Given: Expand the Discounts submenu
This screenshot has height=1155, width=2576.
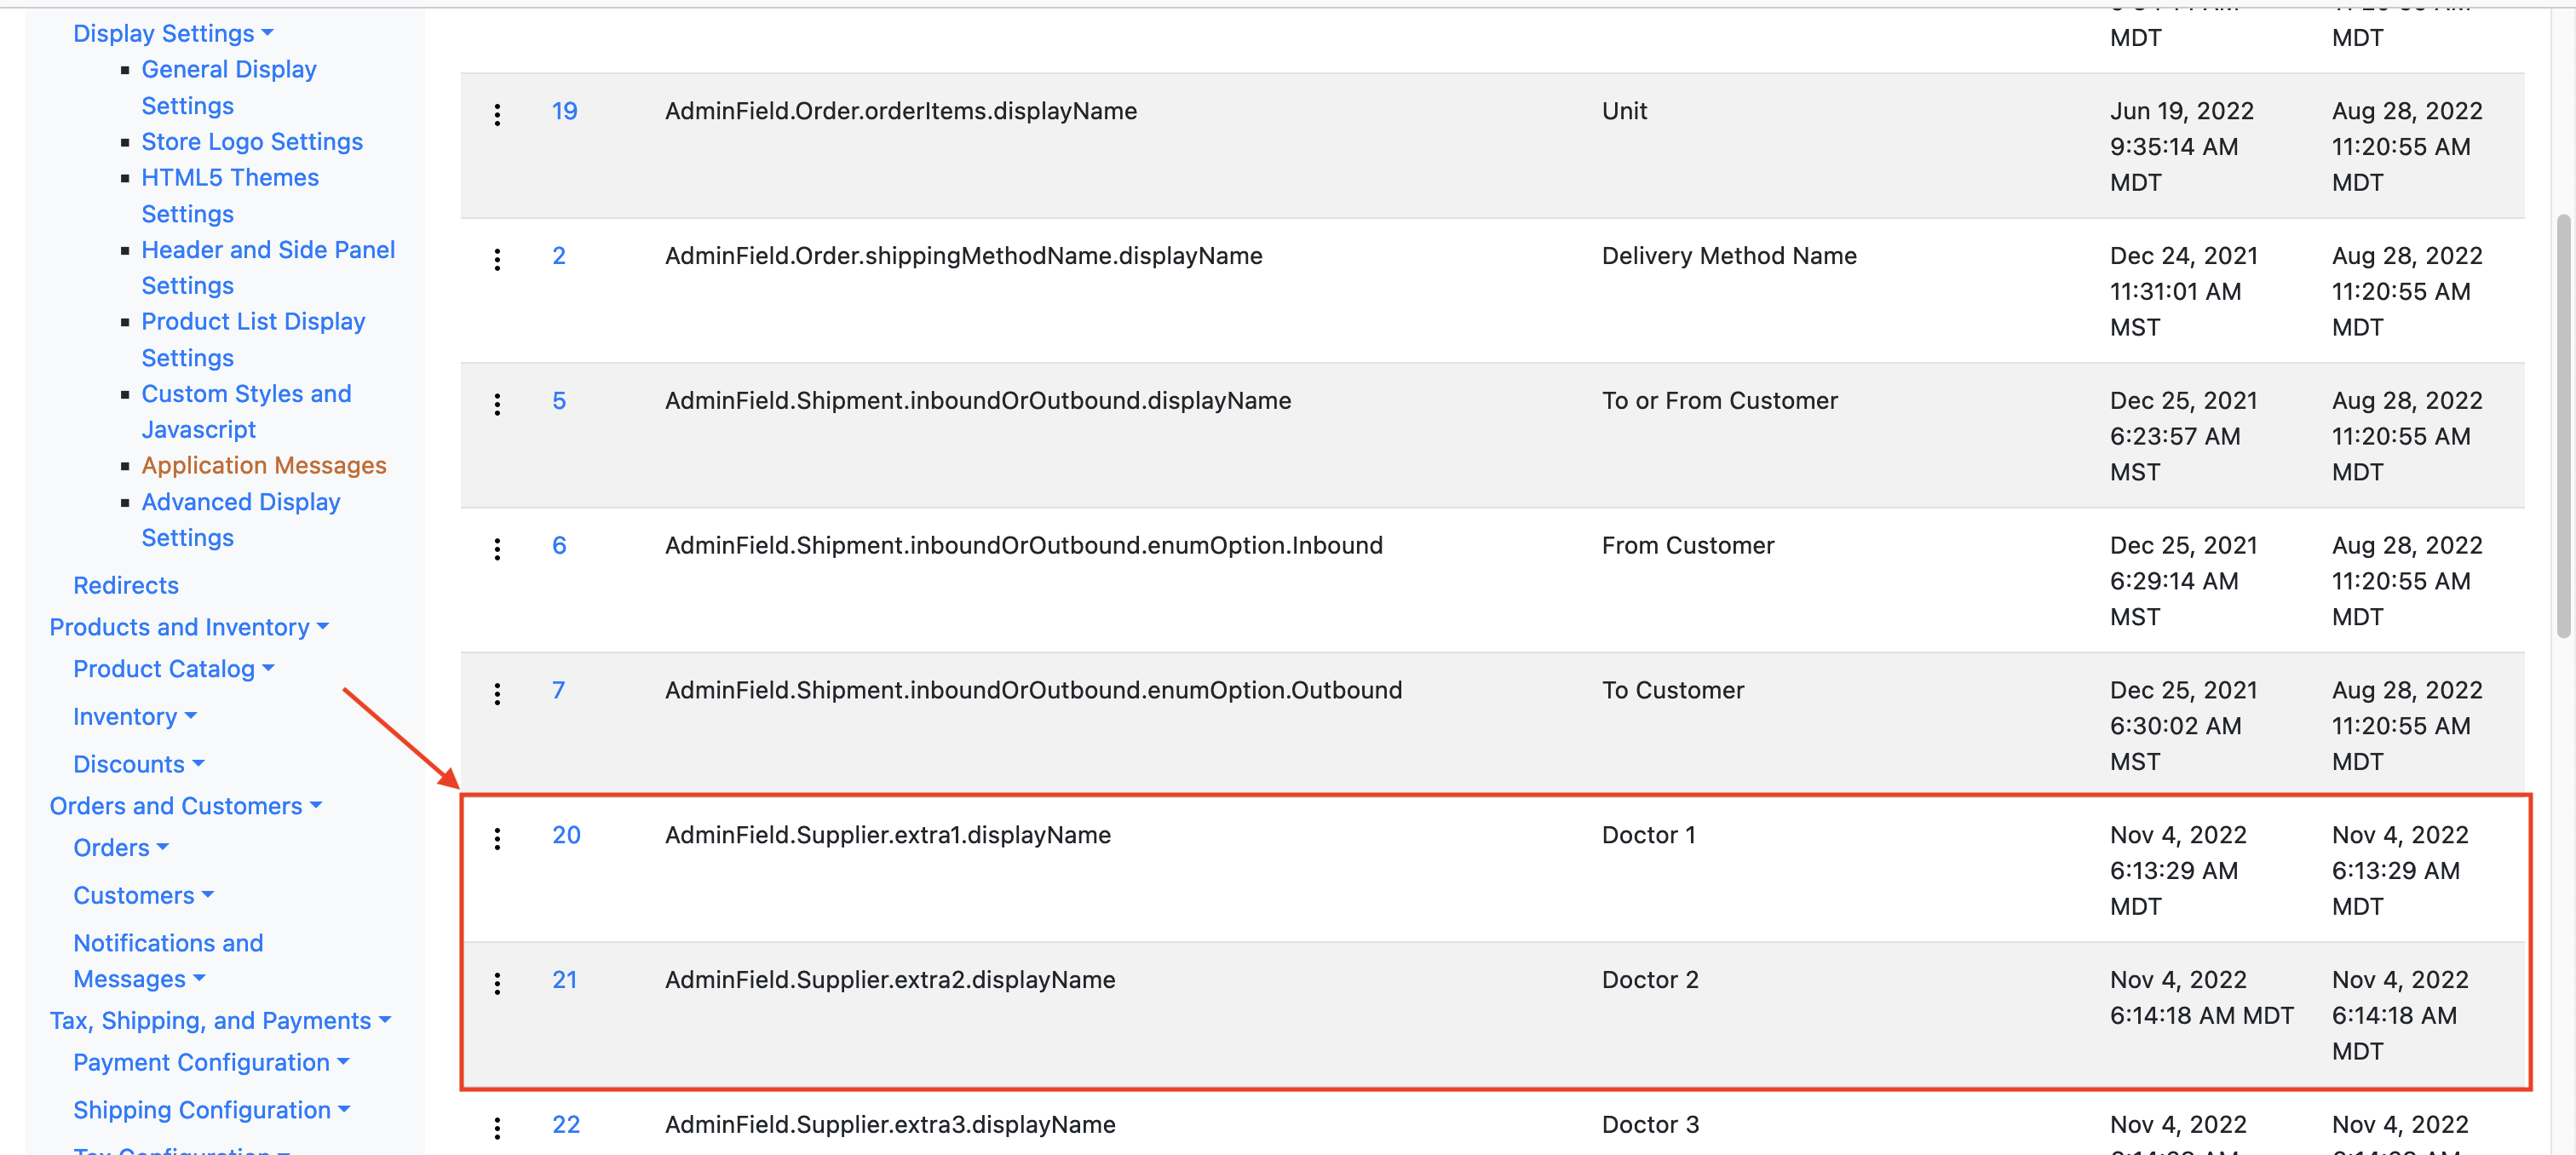Looking at the screenshot, I should pyautogui.click(x=139, y=764).
